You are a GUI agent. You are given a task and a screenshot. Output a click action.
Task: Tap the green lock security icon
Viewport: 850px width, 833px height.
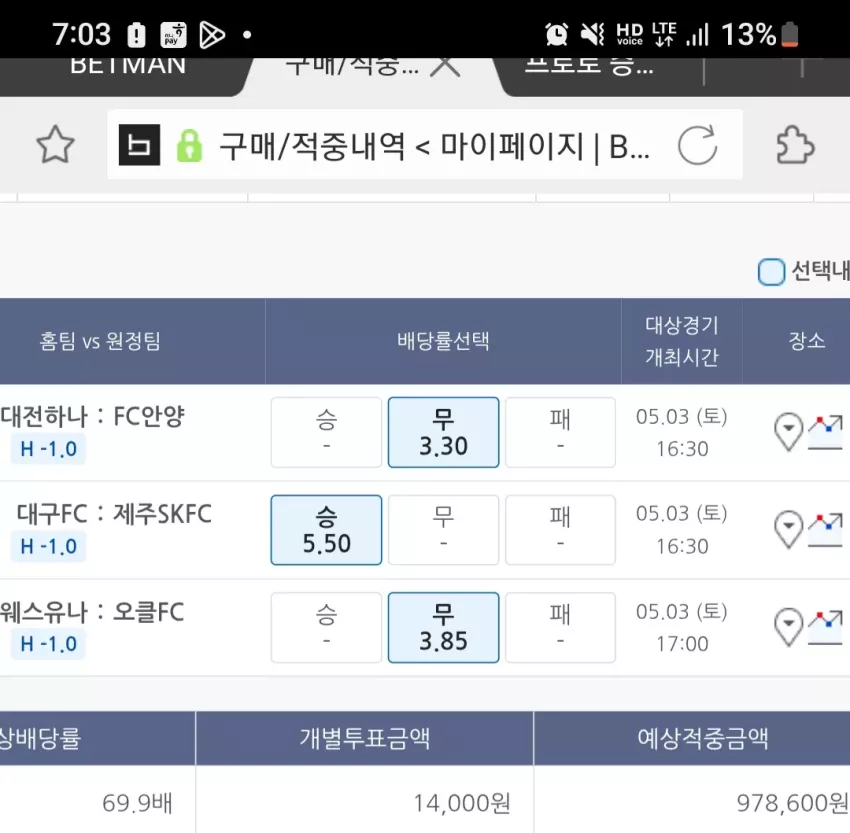click(x=189, y=145)
